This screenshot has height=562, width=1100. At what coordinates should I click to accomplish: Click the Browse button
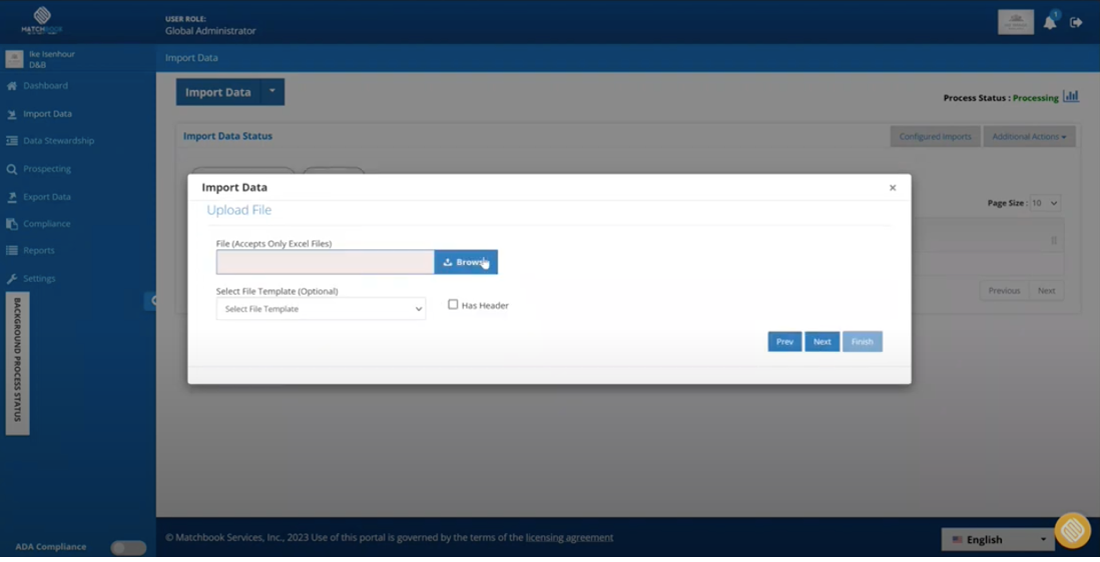466,262
